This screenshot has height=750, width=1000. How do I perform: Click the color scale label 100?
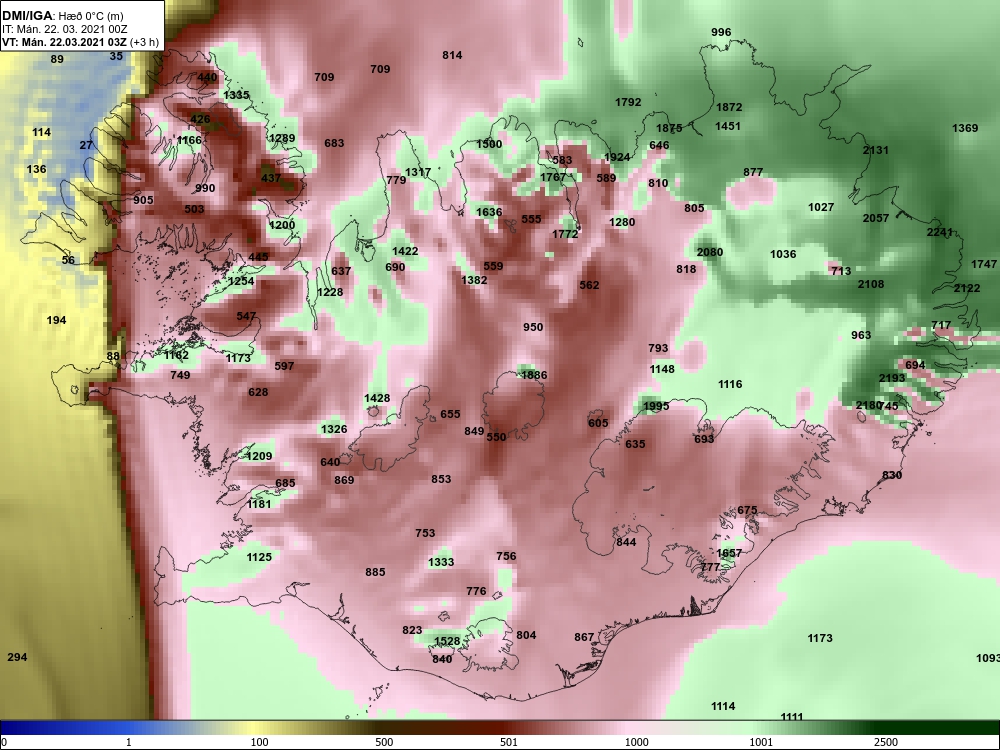pos(259,742)
